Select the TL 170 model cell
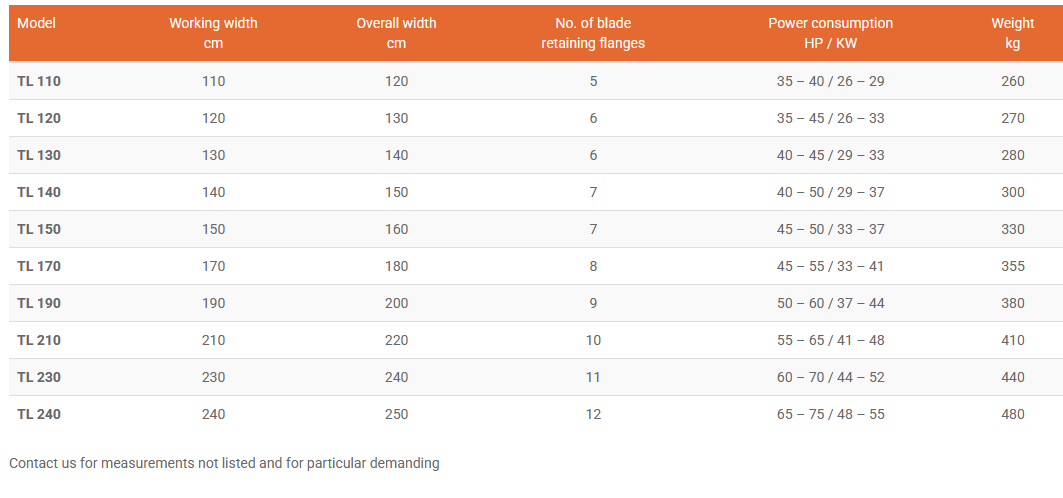 39,266
